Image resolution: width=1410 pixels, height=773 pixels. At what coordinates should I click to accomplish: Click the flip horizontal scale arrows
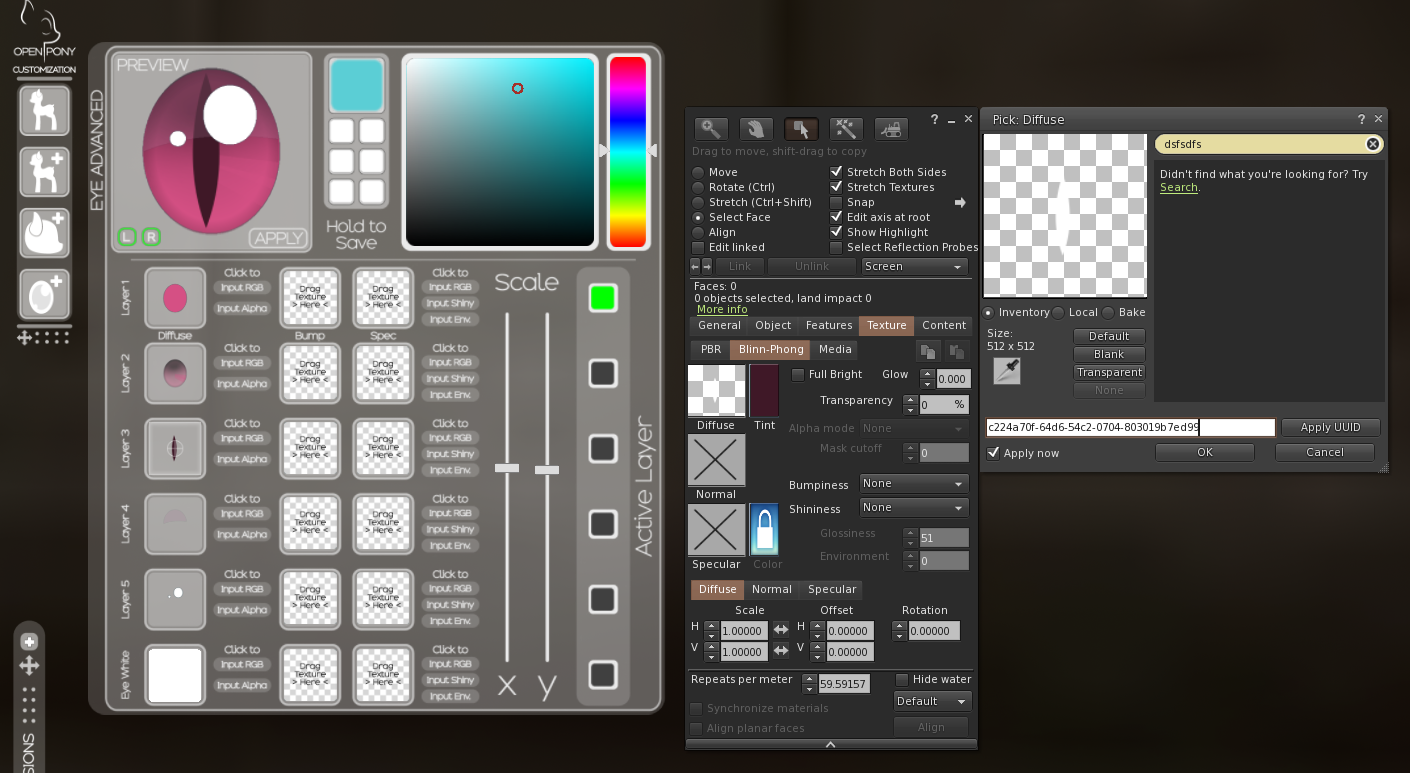tap(781, 630)
